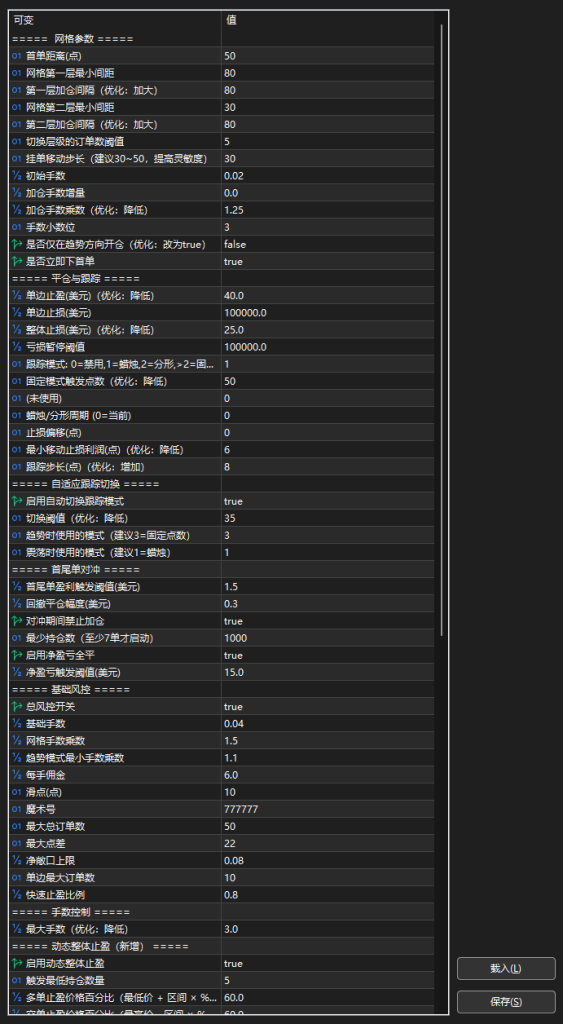Viewport: 563px width, 1024px height.
Task: Select the 跟踪模式 parameter row label
Action: [120, 364]
